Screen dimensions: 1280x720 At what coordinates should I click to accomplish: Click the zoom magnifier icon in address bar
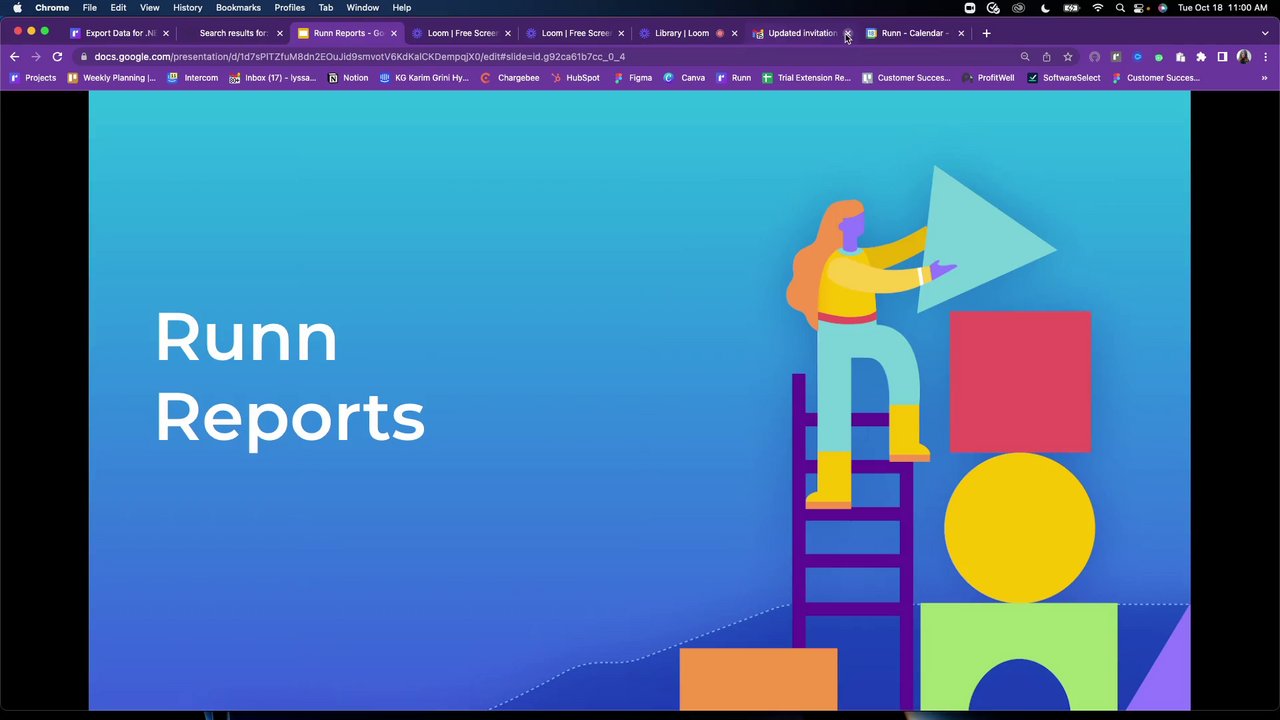(1025, 57)
